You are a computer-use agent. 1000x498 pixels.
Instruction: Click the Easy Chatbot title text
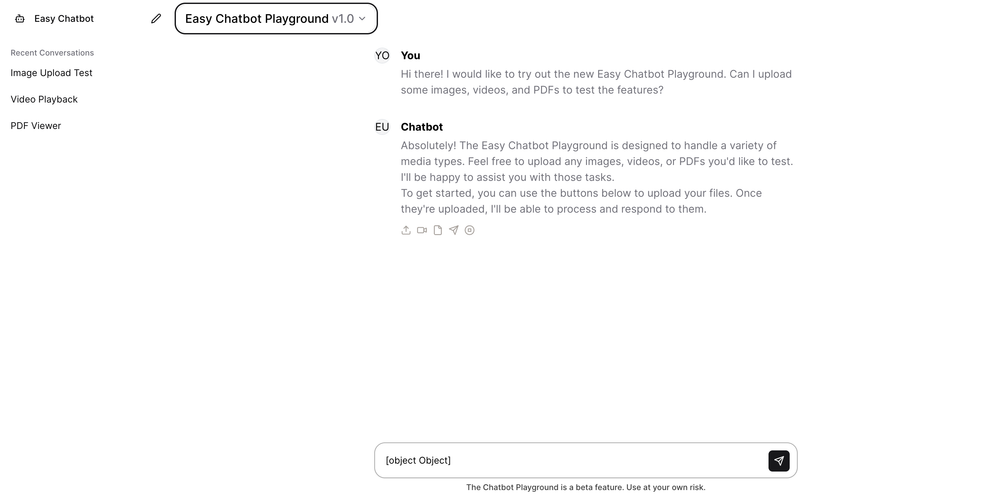coord(64,18)
